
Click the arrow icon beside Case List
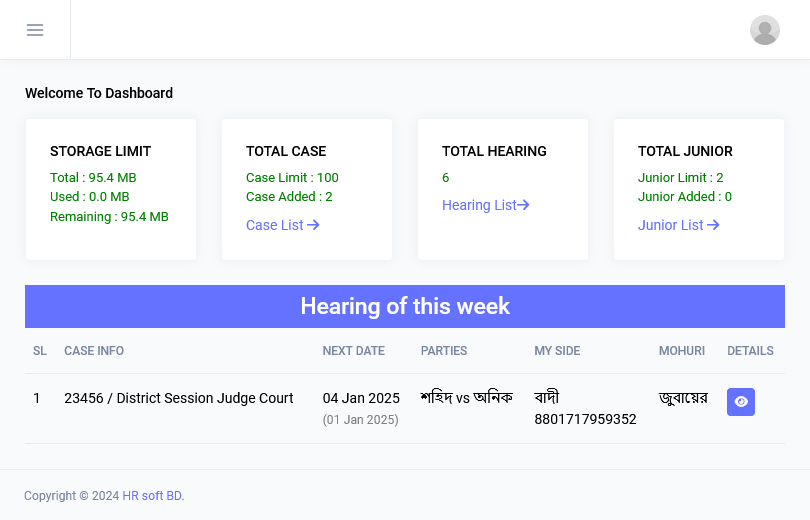(313, 225)
